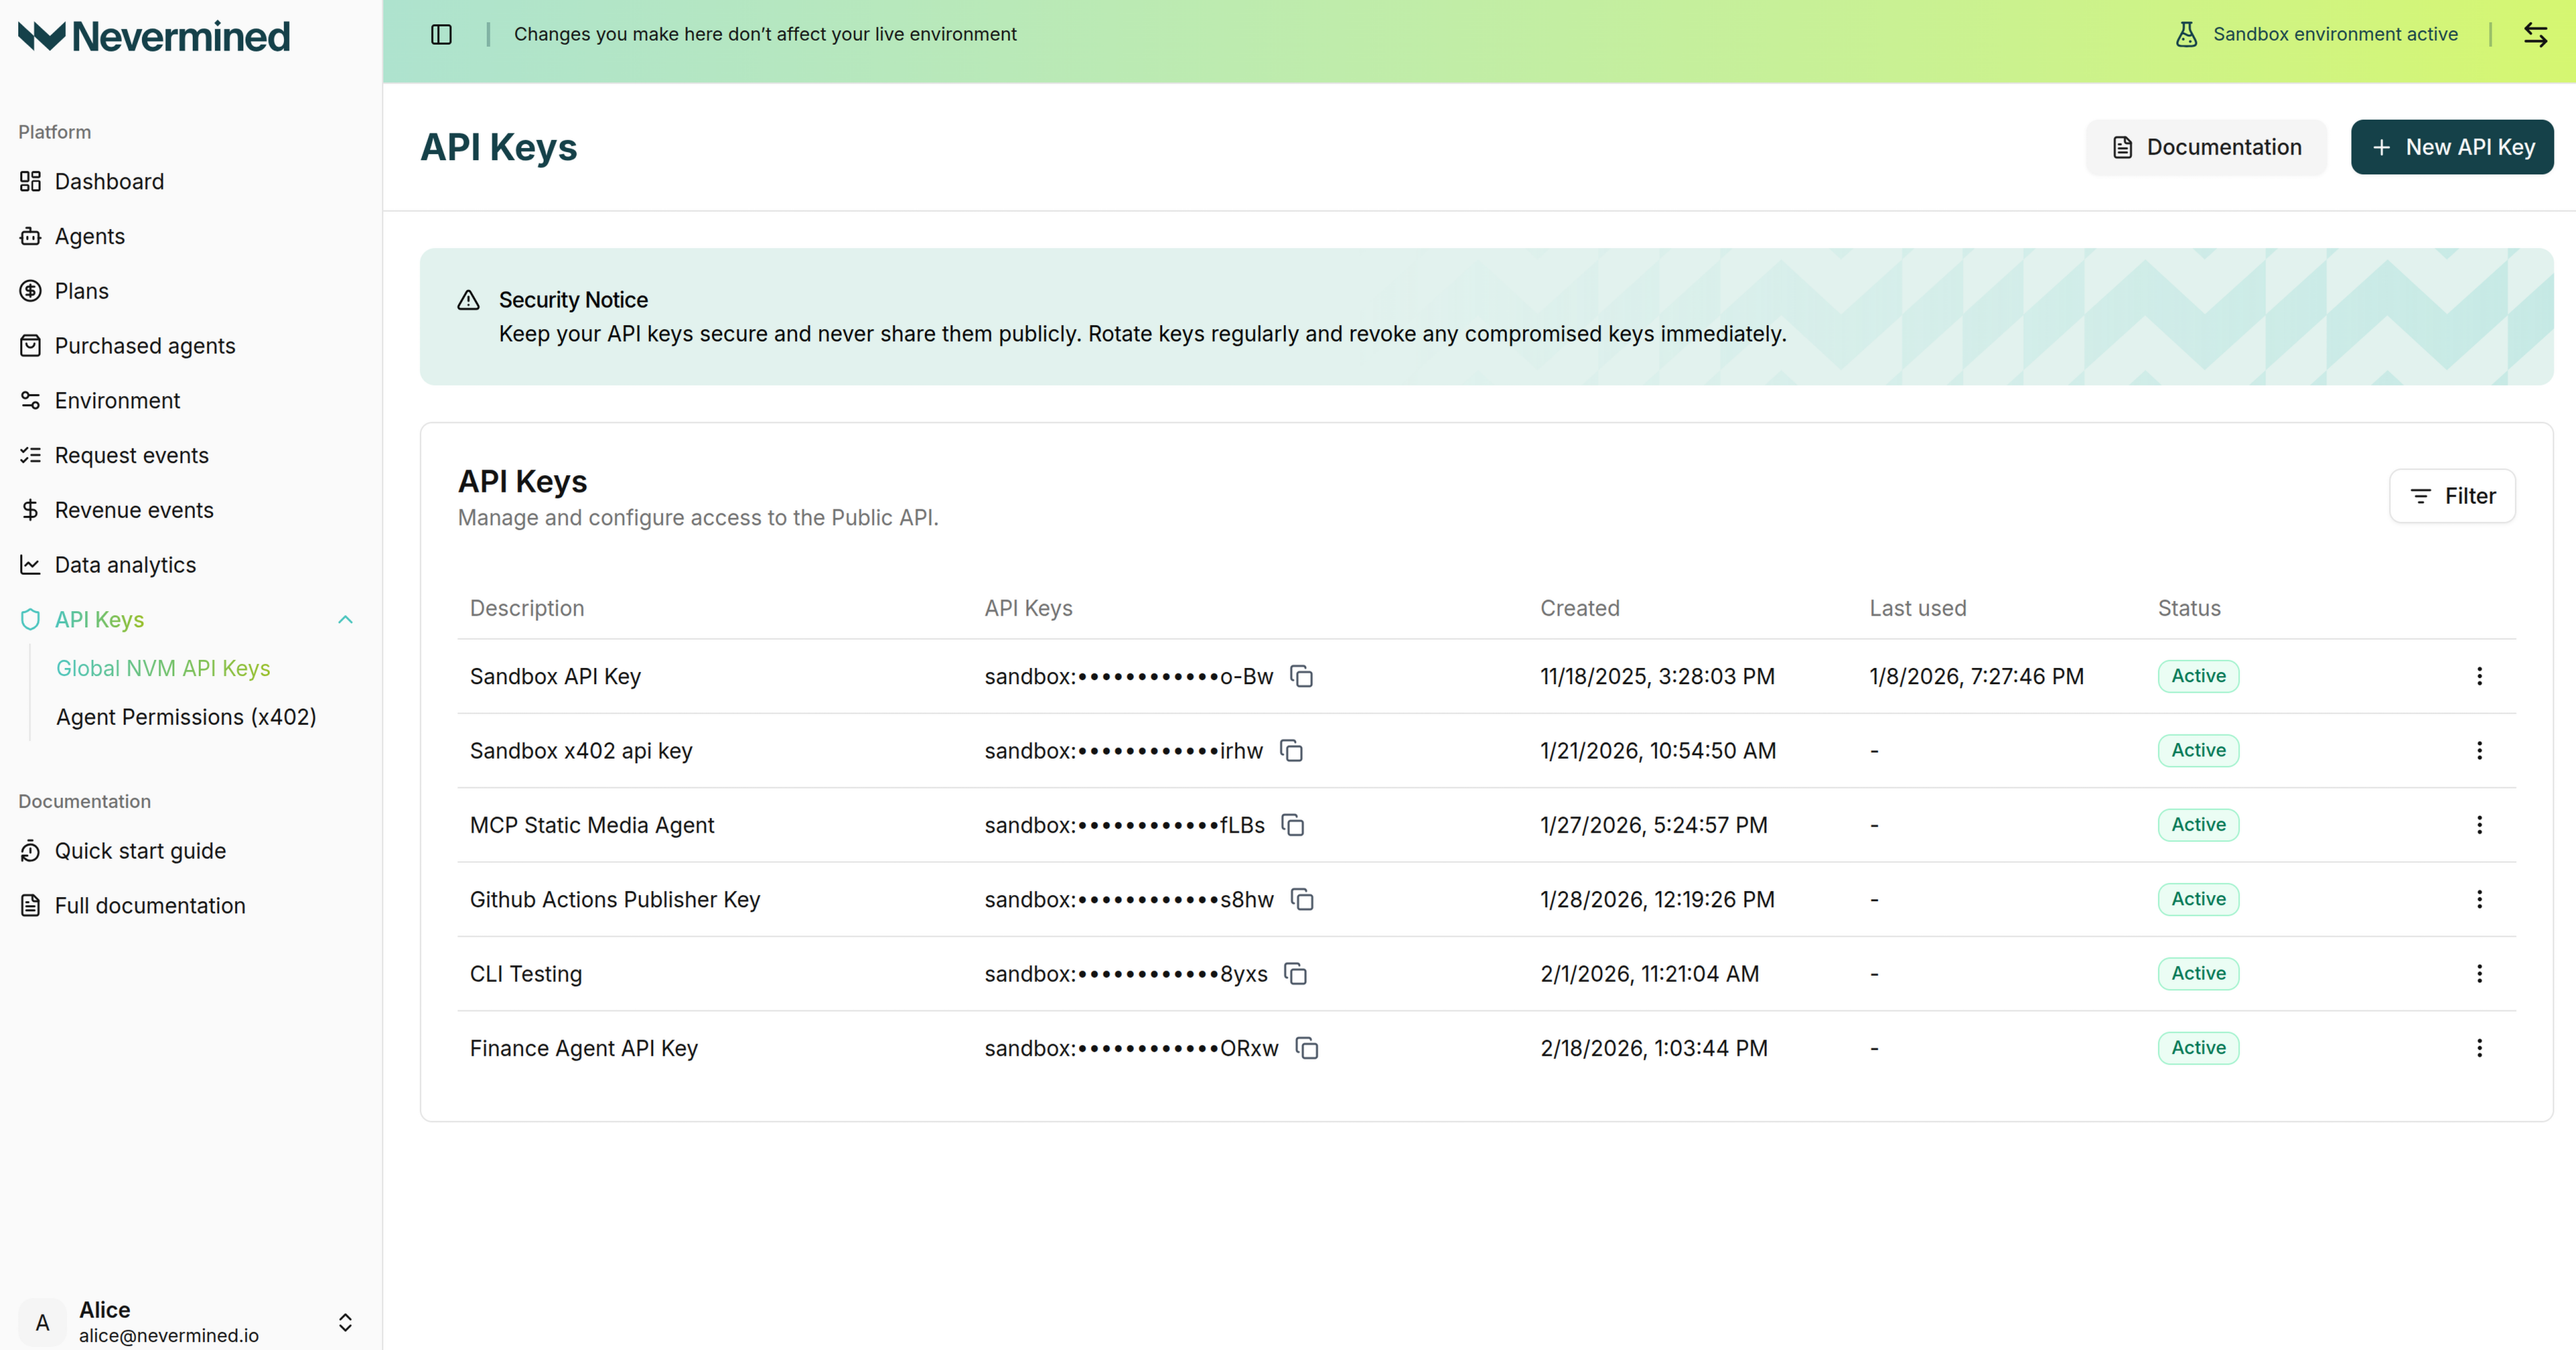Copy the Finance Agent API Key
This screenshot has height=1350, width=2576.
(1307, 1048)
